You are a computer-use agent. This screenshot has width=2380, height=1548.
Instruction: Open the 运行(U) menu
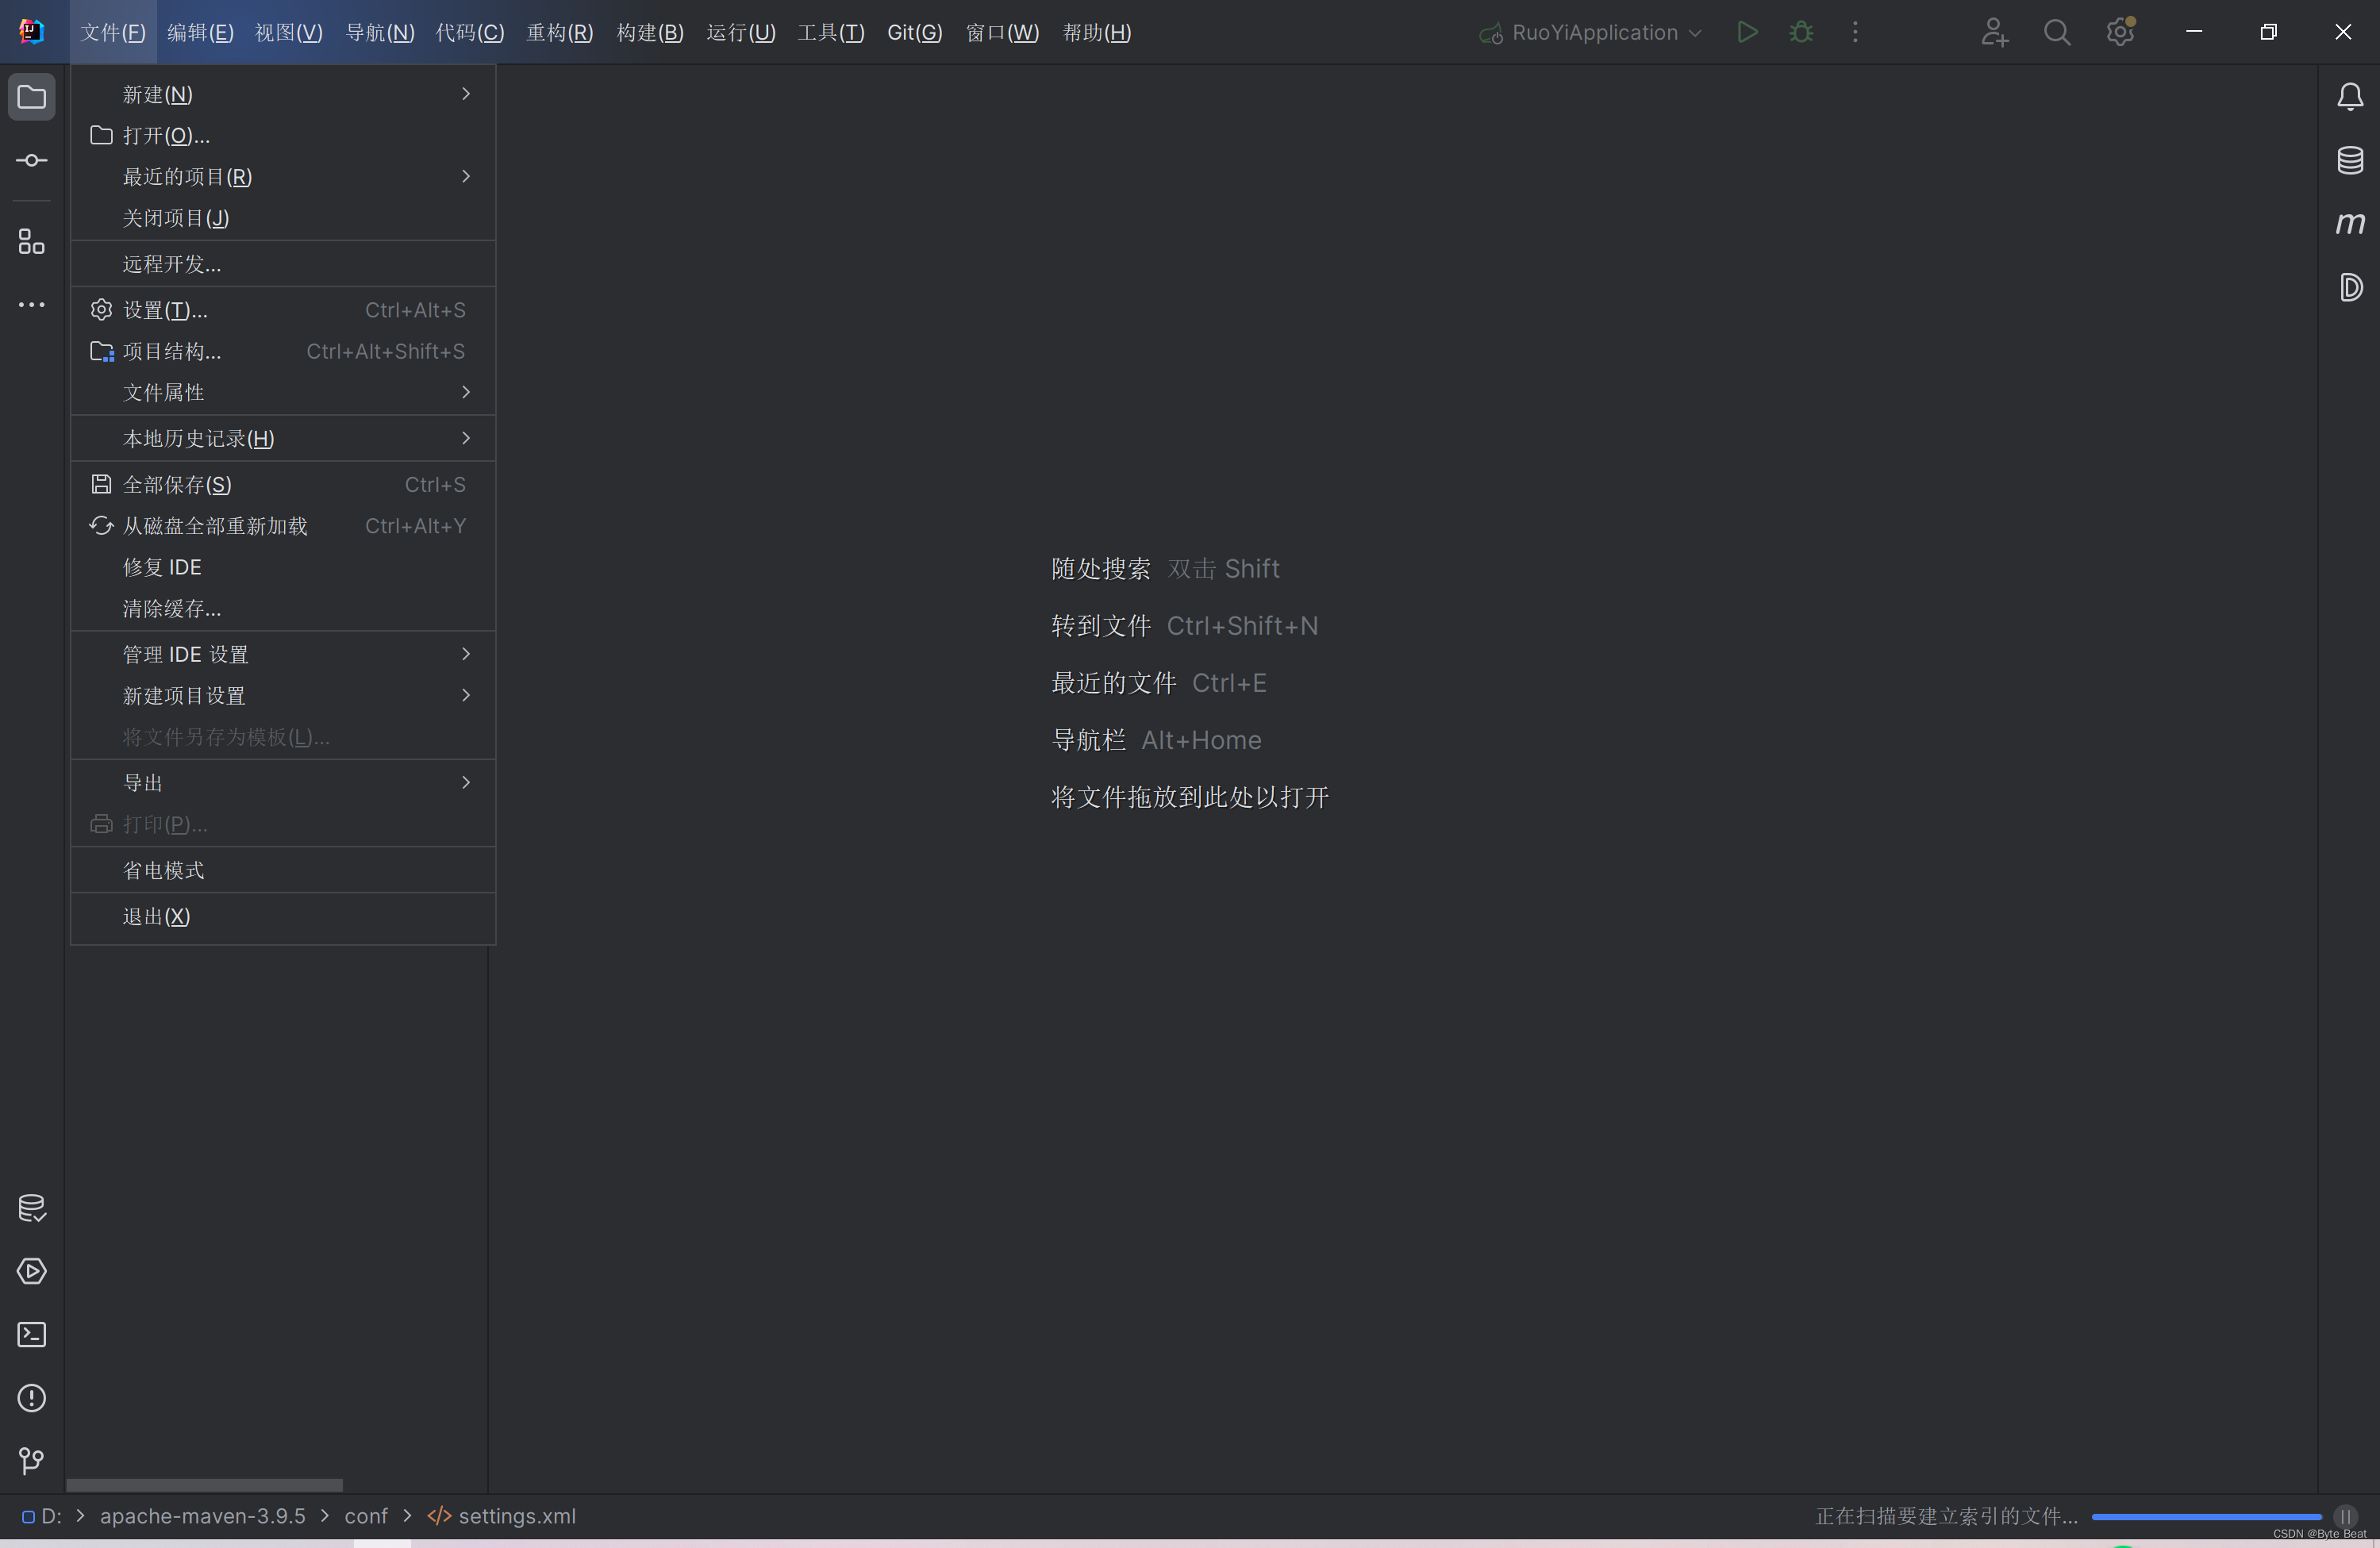click(740, 32)
